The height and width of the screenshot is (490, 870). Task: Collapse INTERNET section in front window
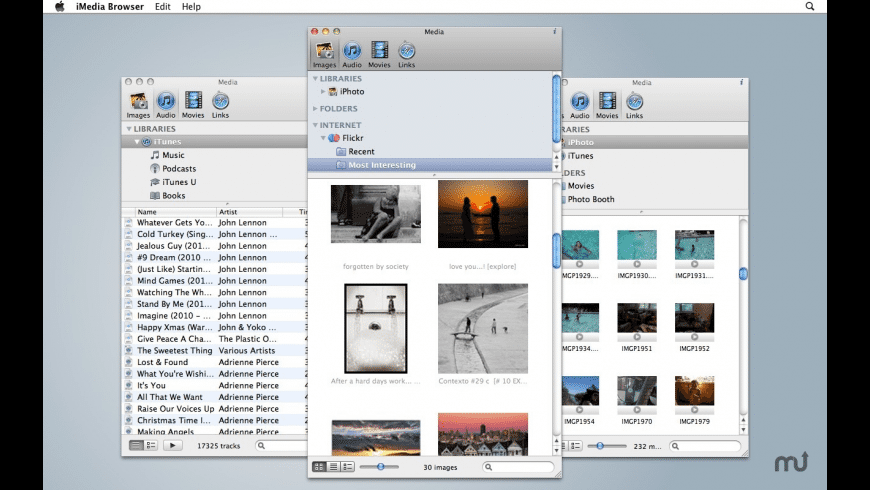coord(315,125)
